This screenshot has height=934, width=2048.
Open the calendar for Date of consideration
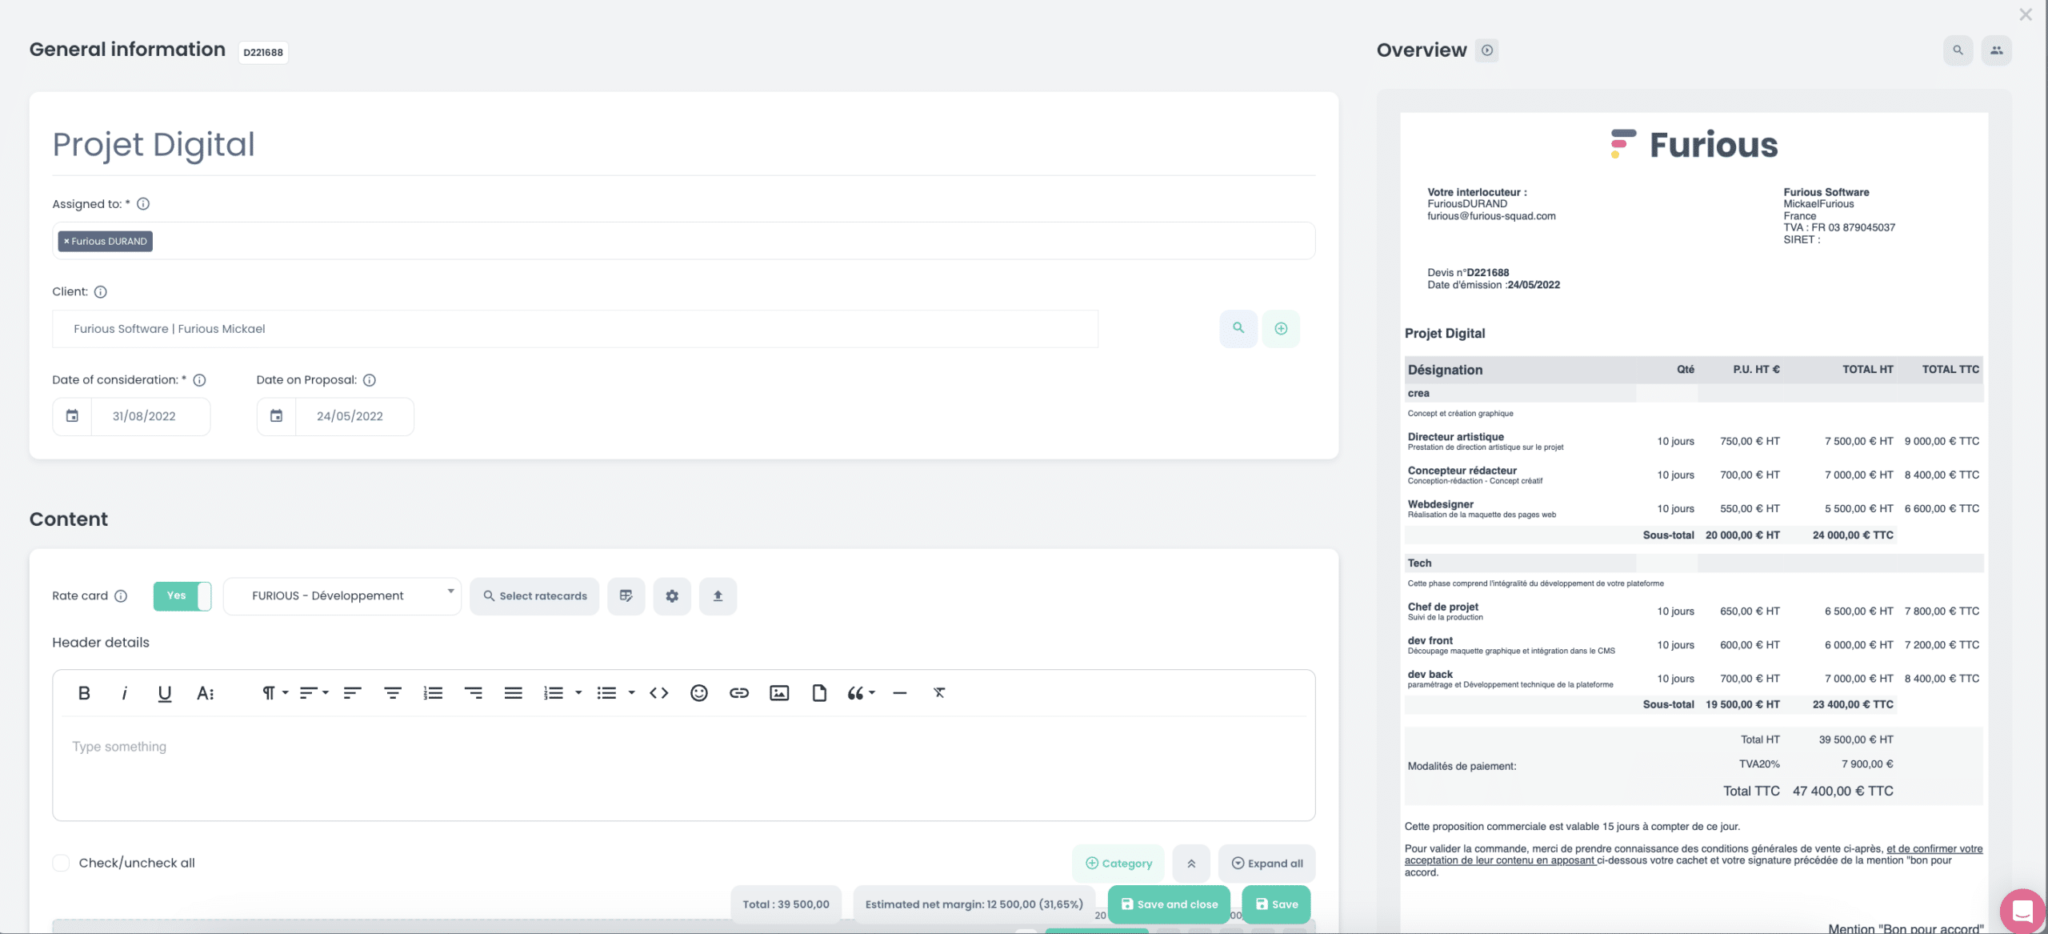tap(72, 416)
